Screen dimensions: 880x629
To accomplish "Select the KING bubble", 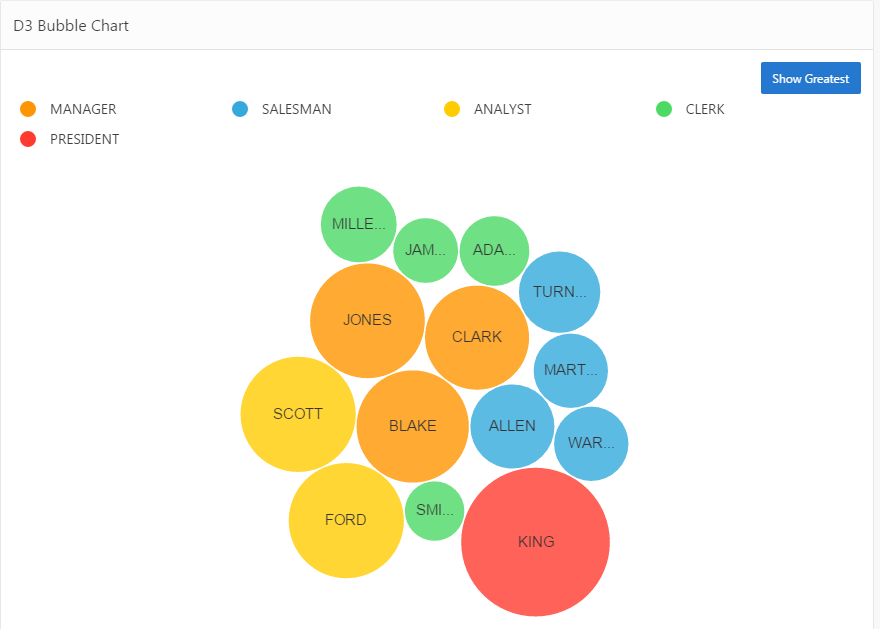I will (x=535, y=542).
